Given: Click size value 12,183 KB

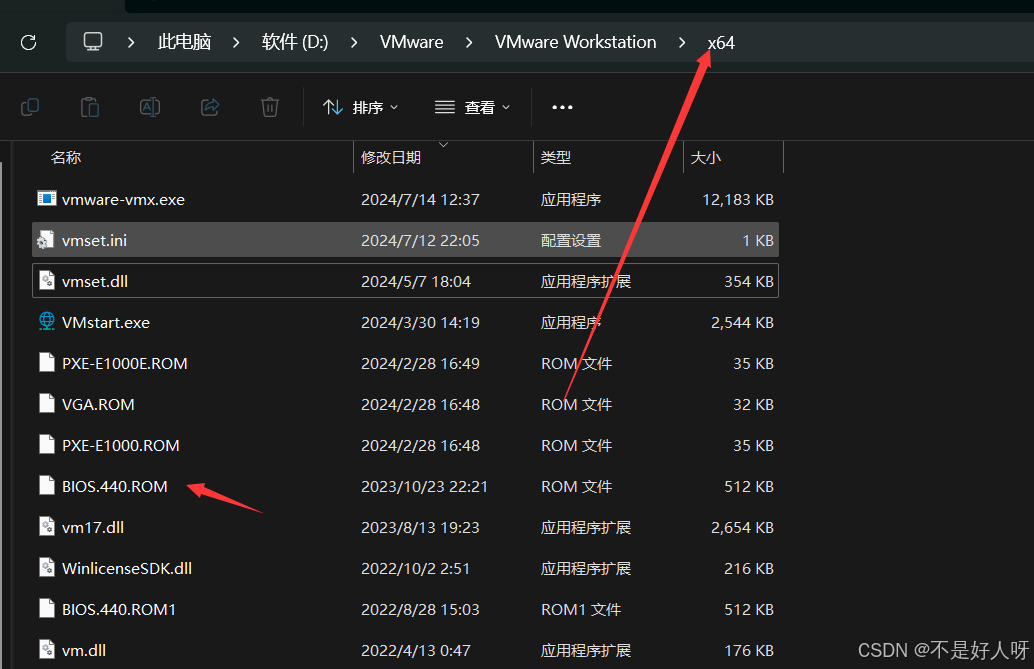Looking at the screenshot, I should pos(738,199).
